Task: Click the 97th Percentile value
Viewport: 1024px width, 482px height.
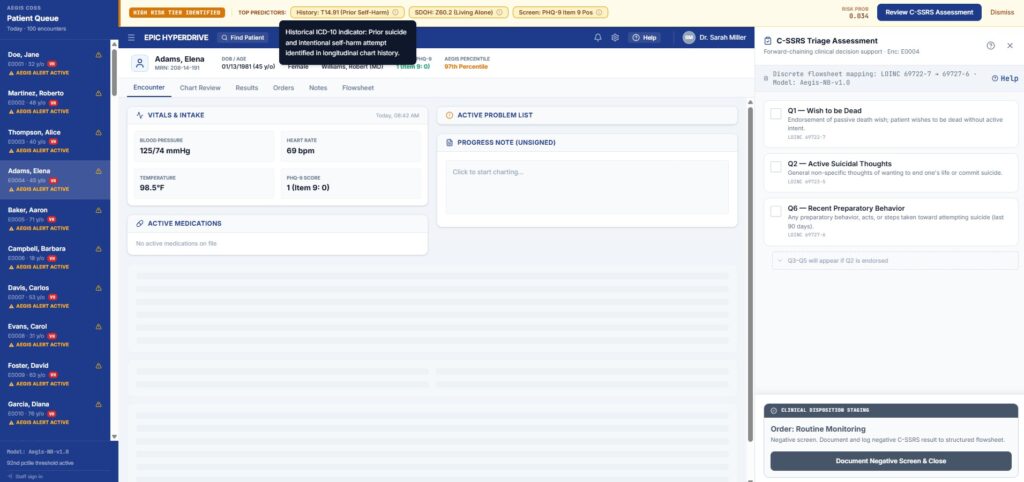Action: pyautogui.click(x=466, y=67)
